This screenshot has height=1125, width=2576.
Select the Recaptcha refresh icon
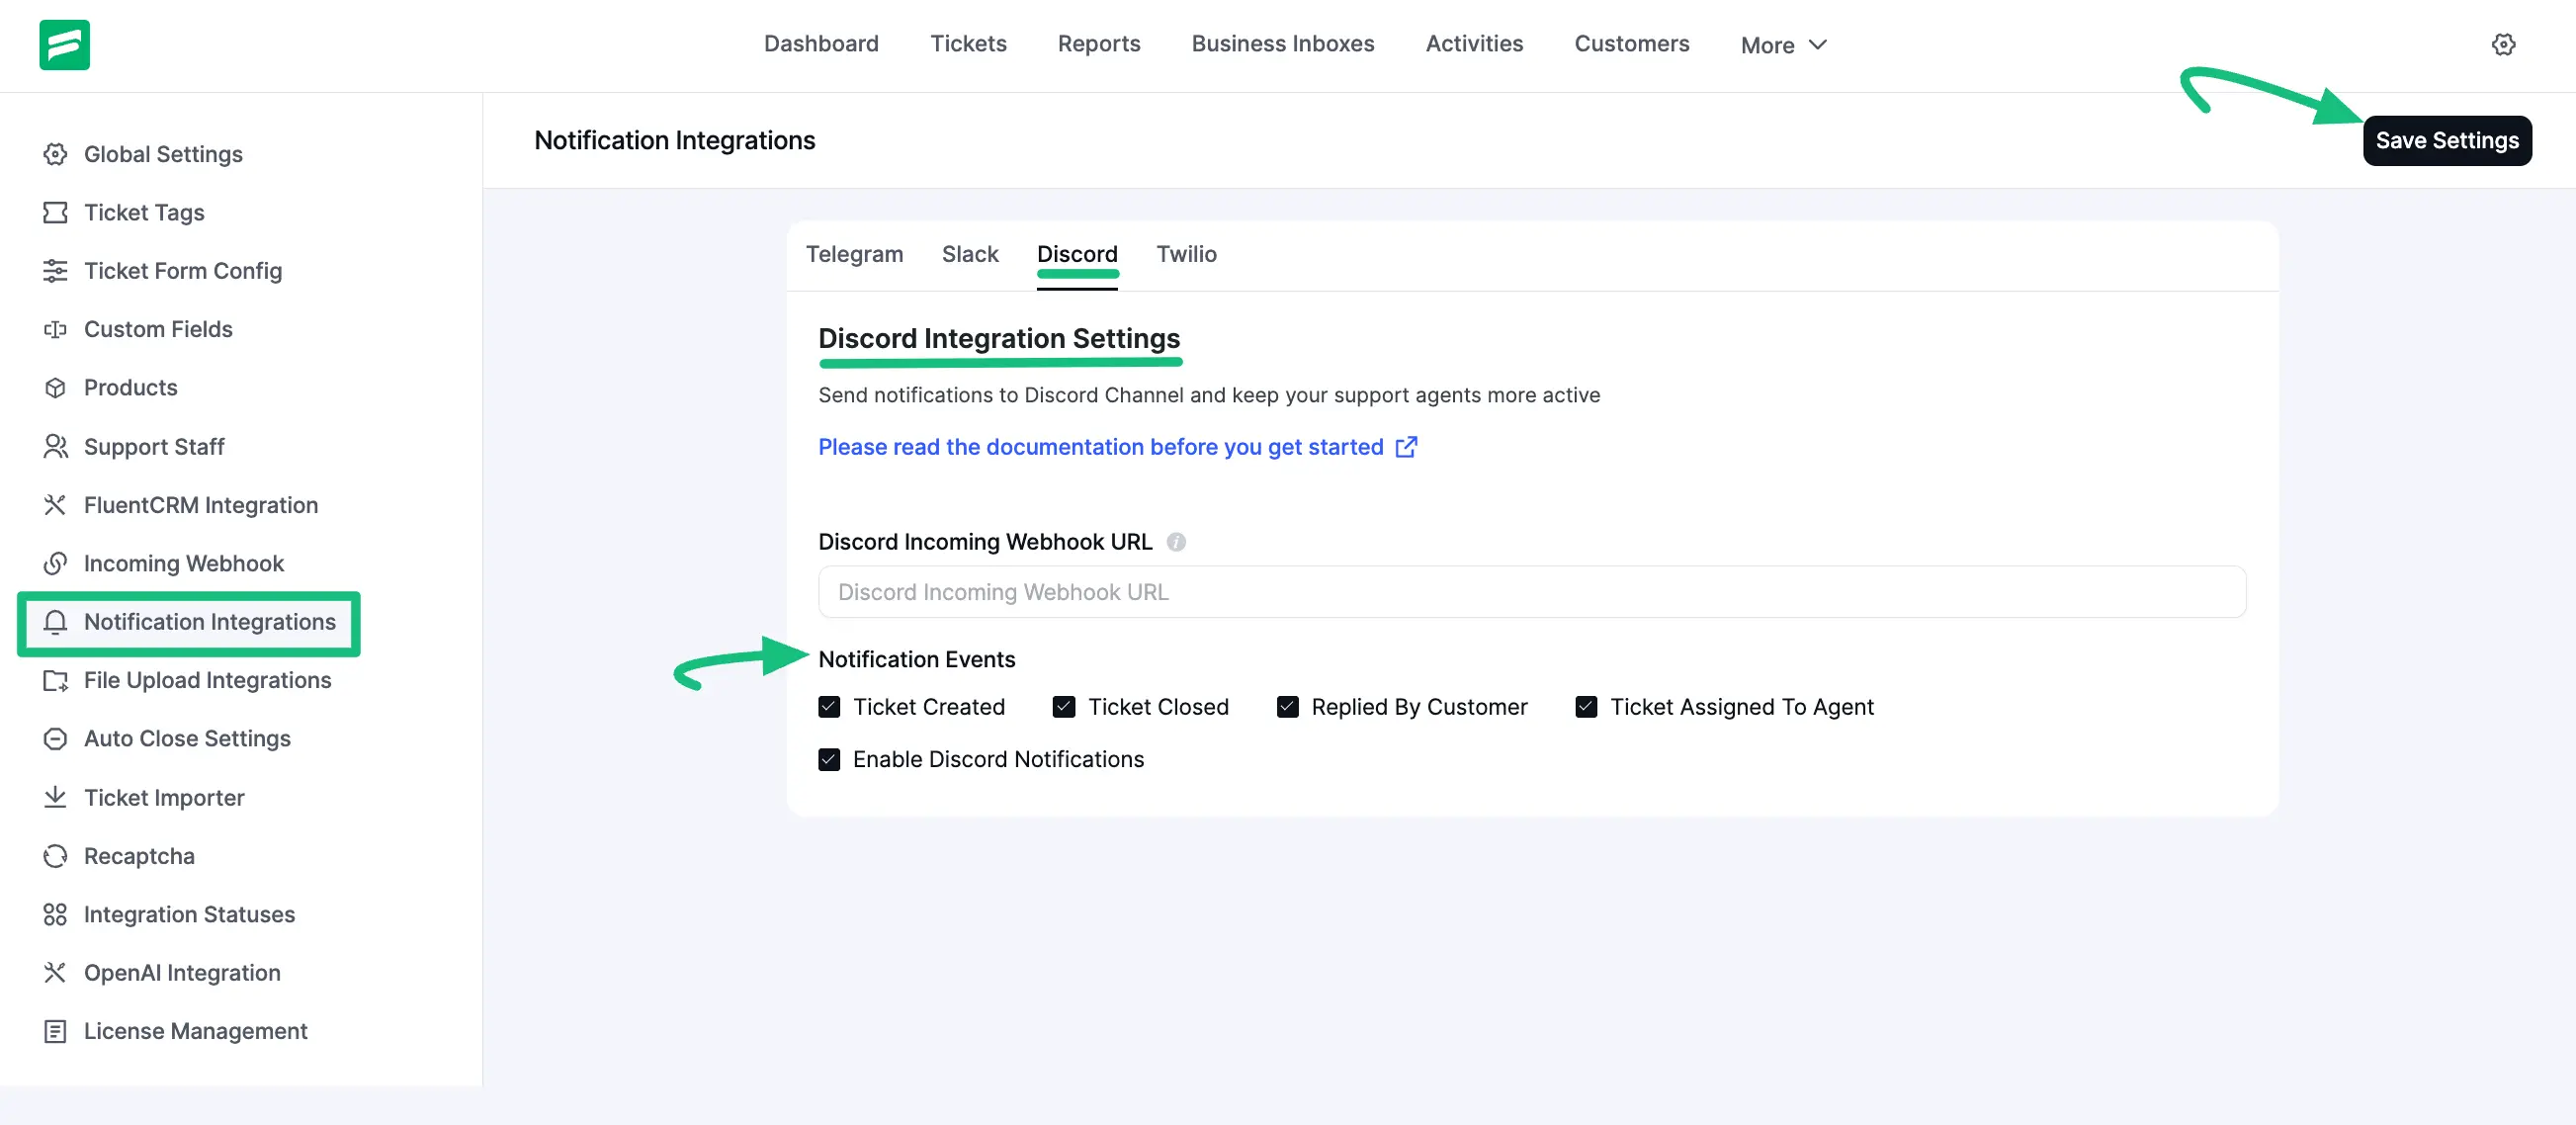(56, 855)
